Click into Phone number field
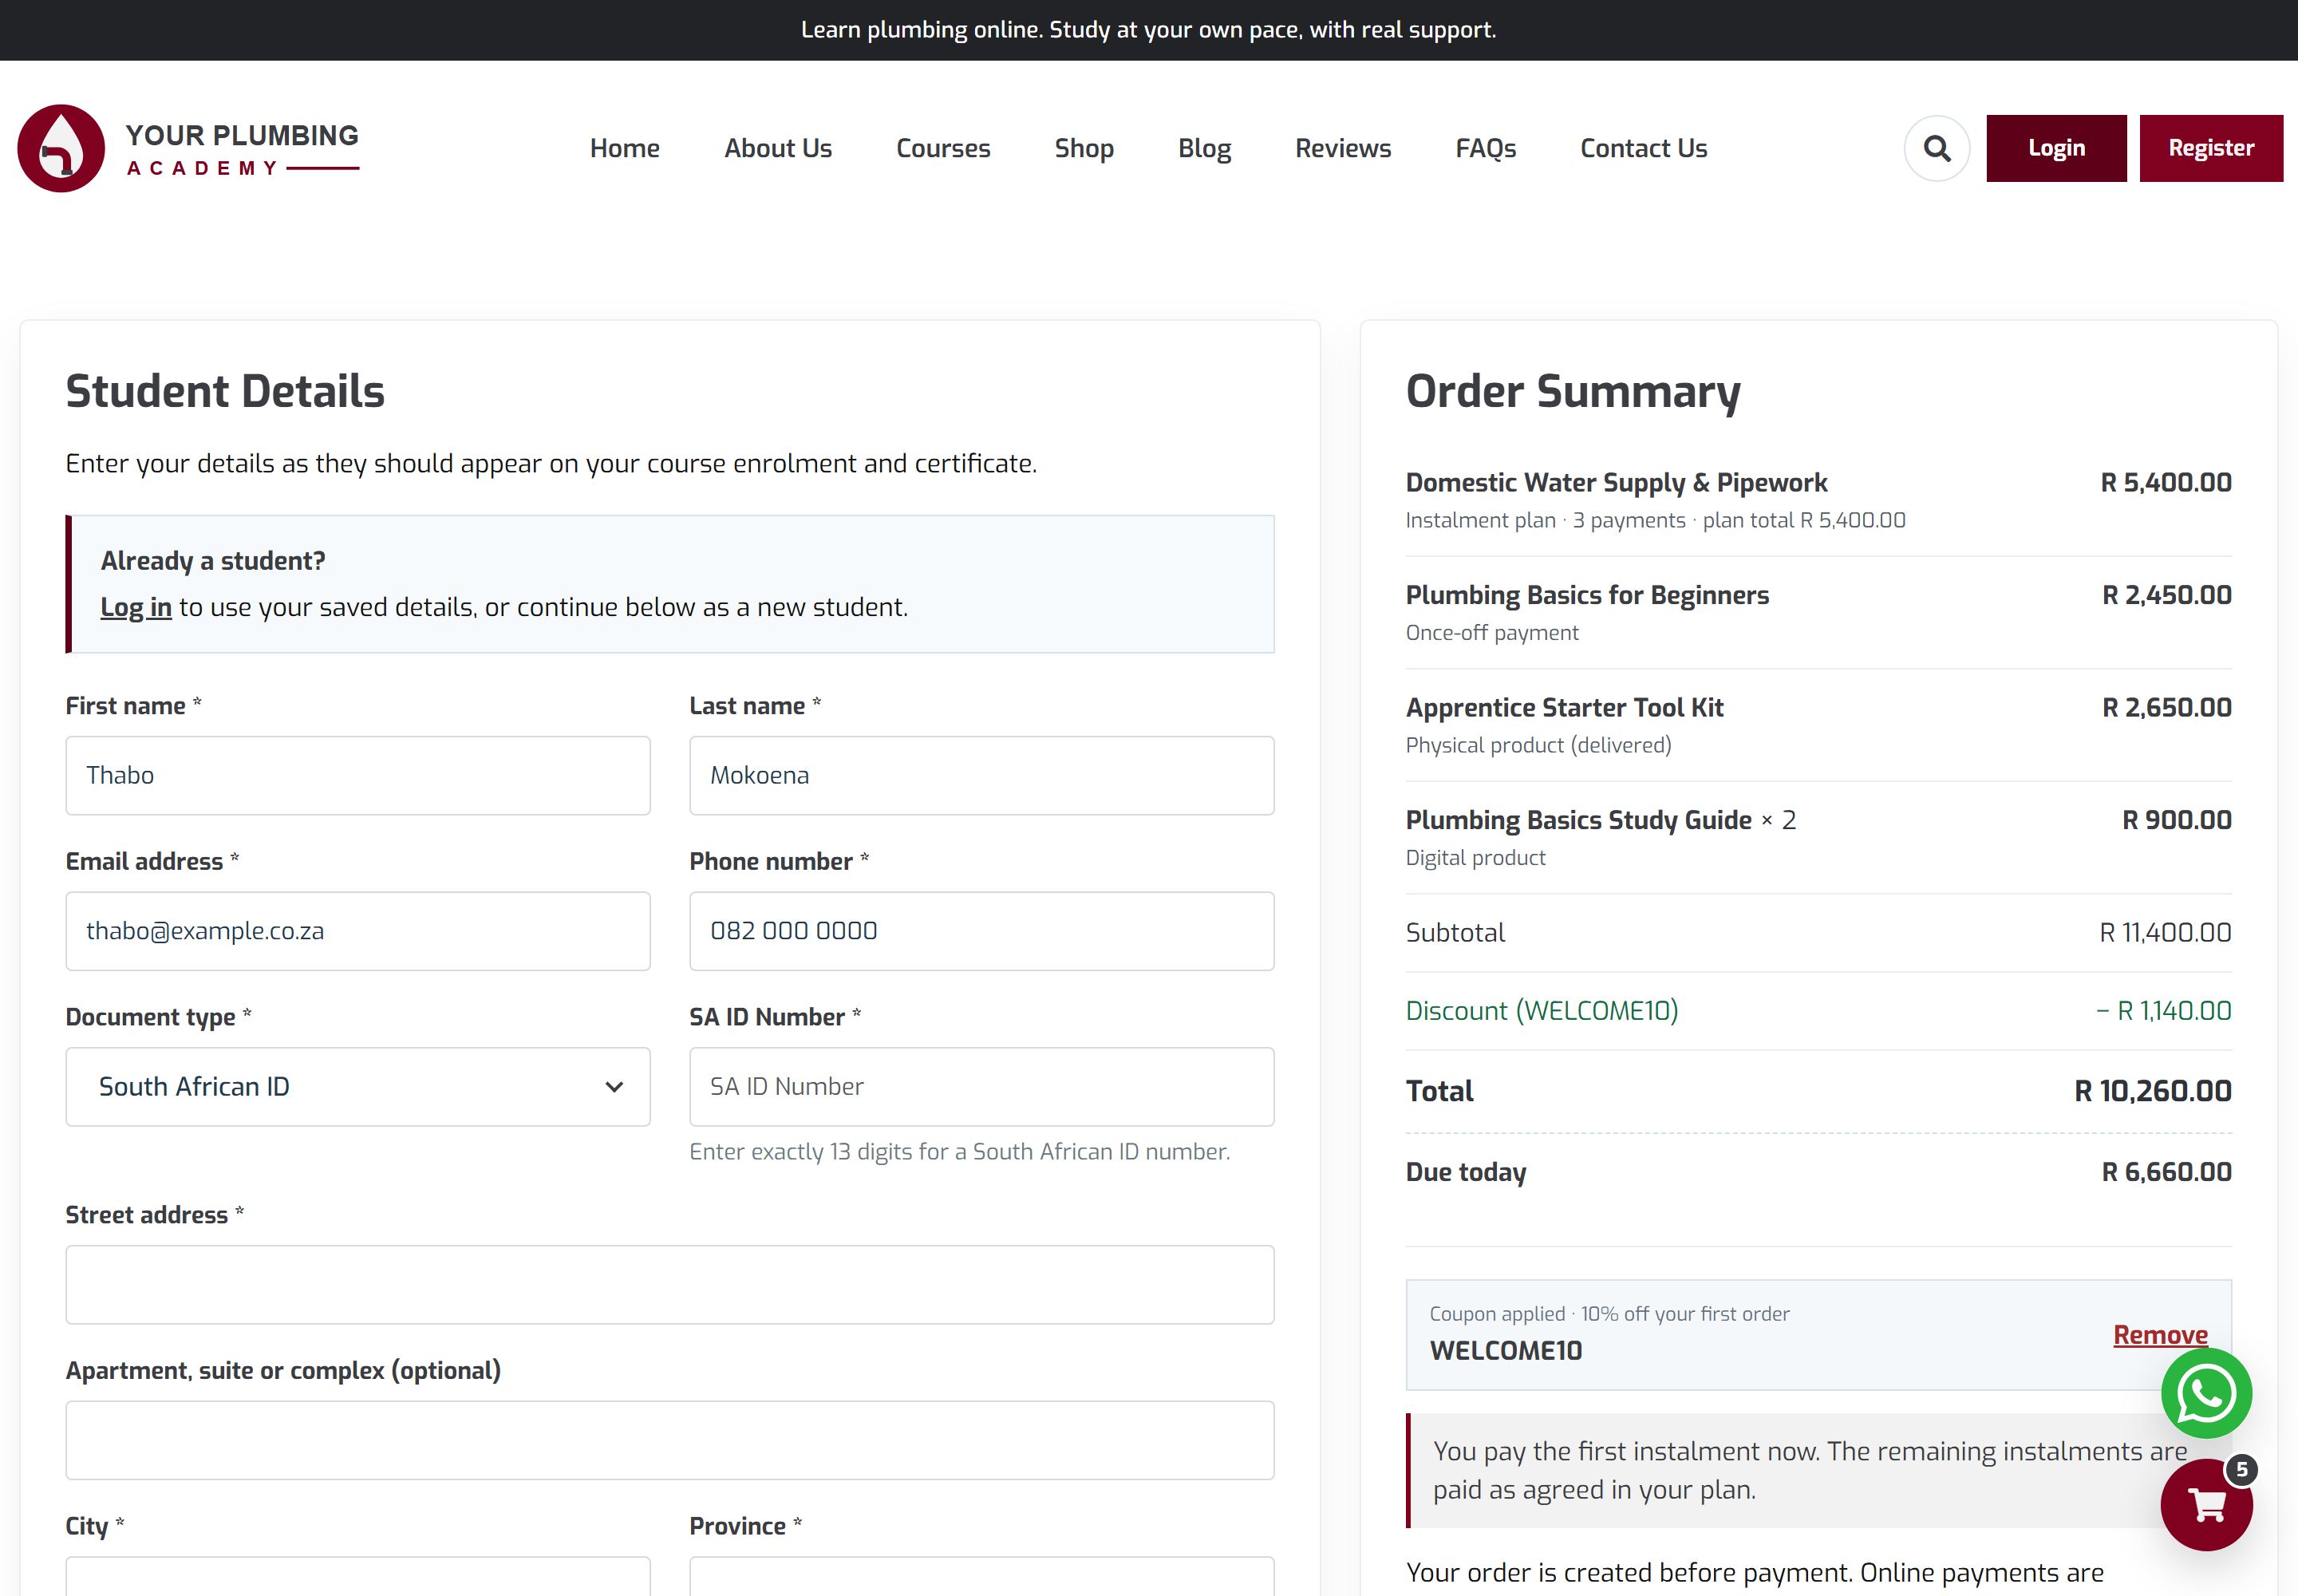The height and width of the screenshot is (1596, 2298). 982,931
